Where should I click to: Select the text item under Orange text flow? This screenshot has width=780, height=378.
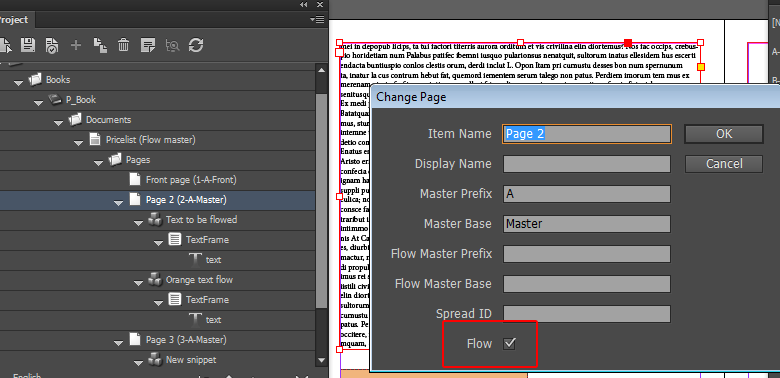pyautogui.click(x=158, y=319)
